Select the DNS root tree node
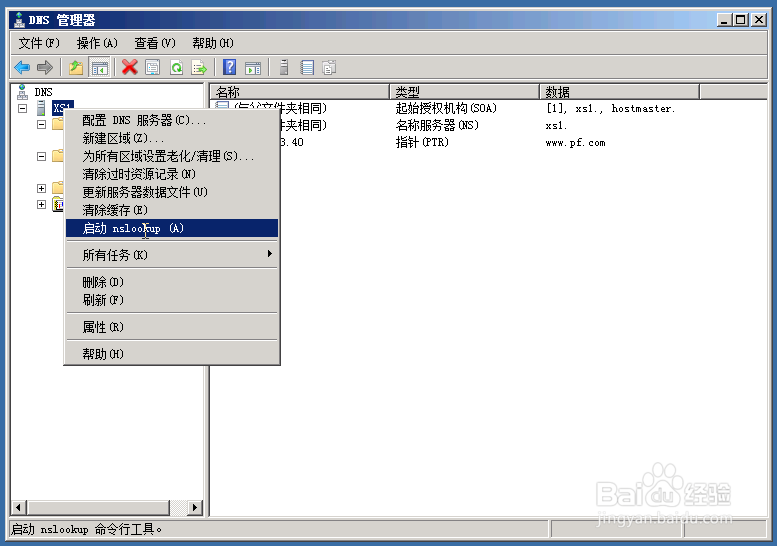This screenshot has height=546, width=777. [x=43, y=92]
